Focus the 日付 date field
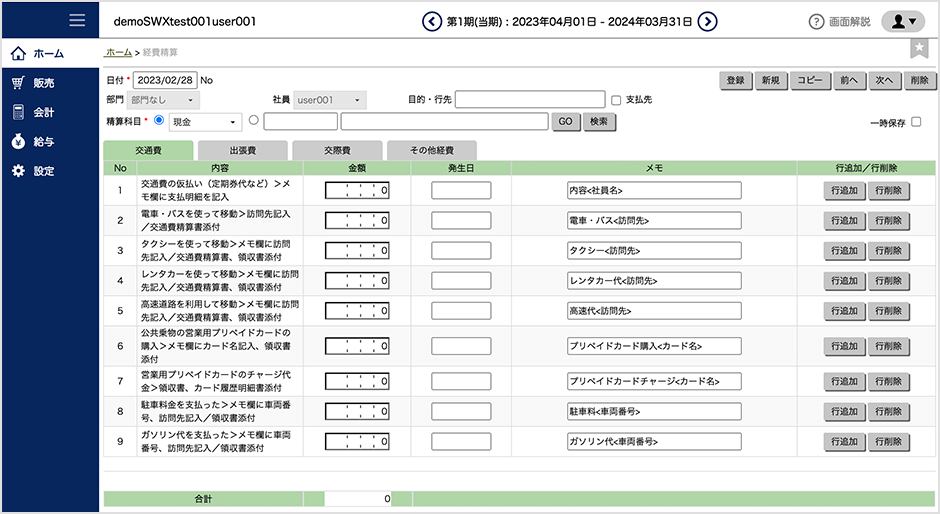This screenshot has width=940, height=514. (x=165, y=80)
